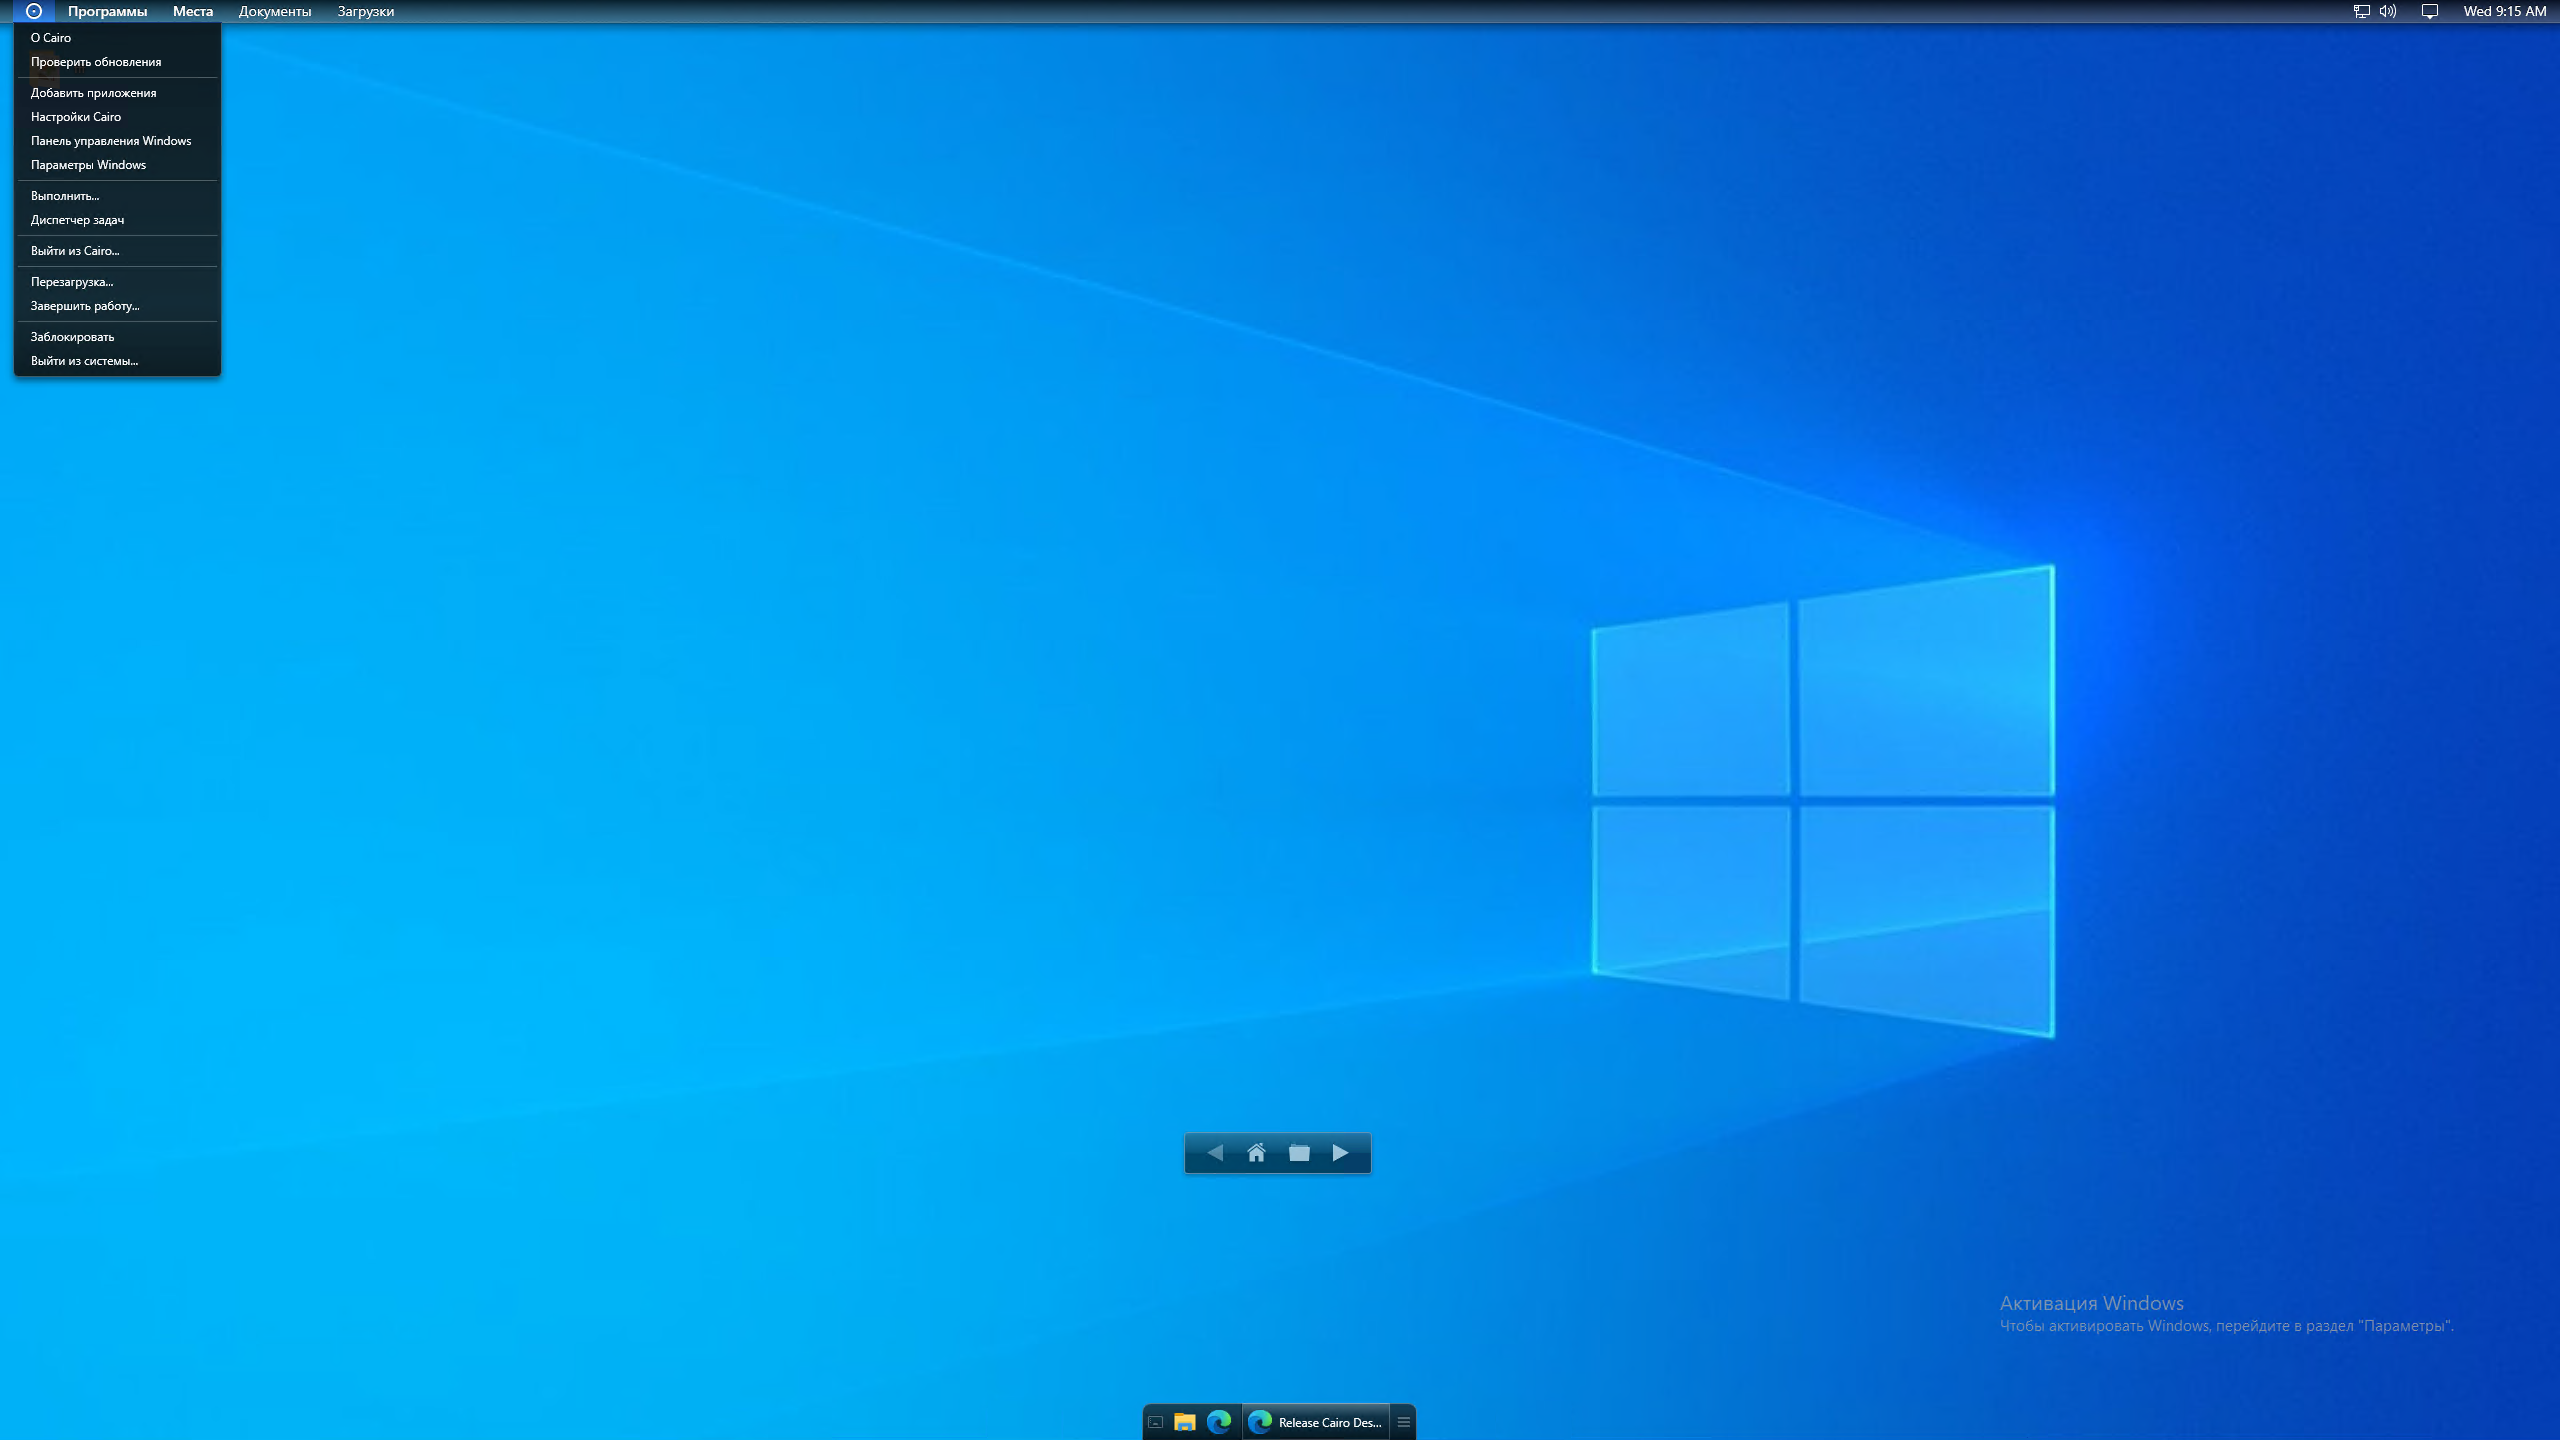This screenshot has height=1440, width=2560.
Task: Open the Документы menu bar item
Action: [274, 11]
